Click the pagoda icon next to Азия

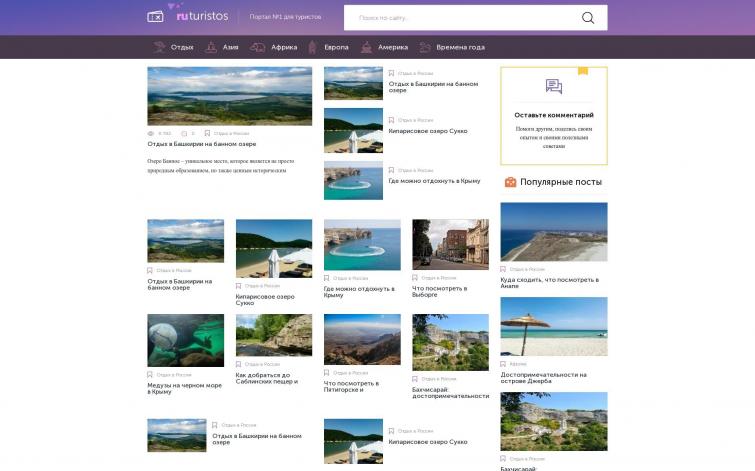pyautogui.click(x=211, y=47)
